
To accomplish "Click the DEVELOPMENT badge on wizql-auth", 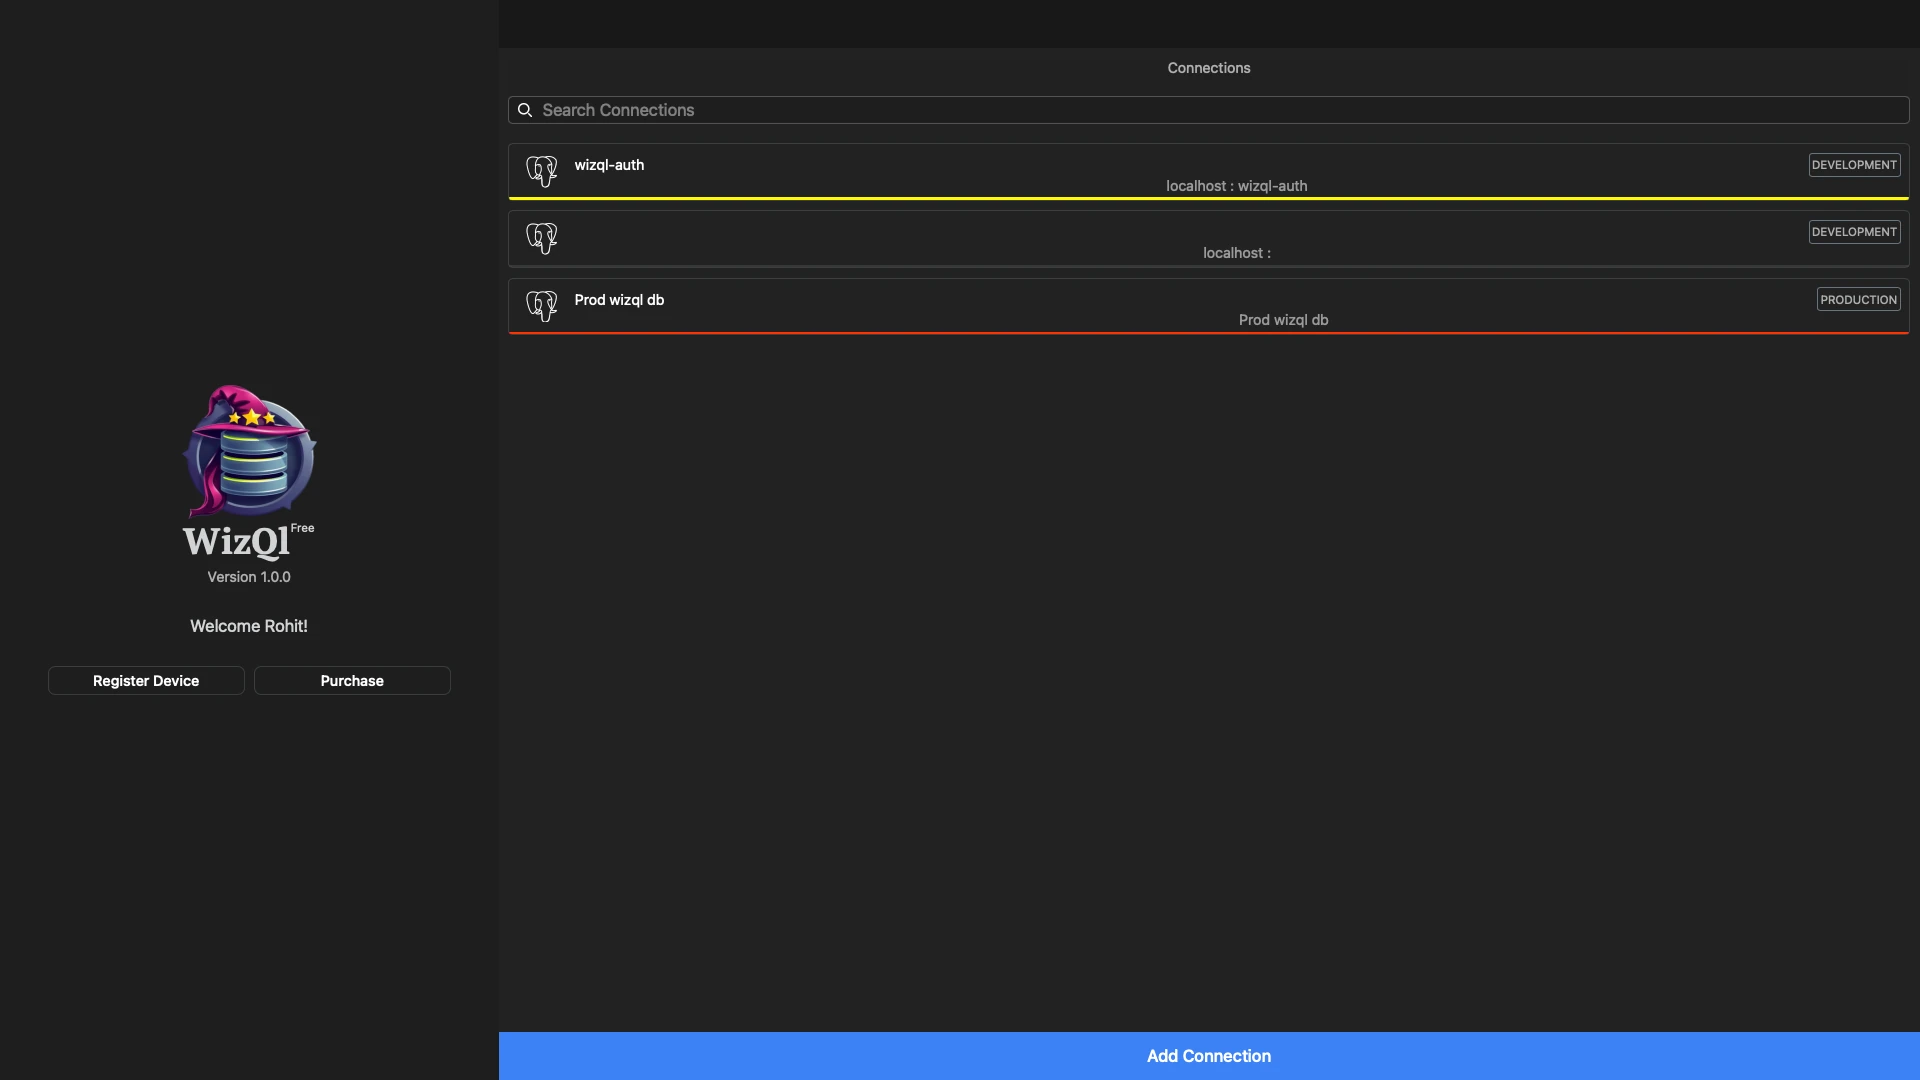I will tap(1854, 165).
